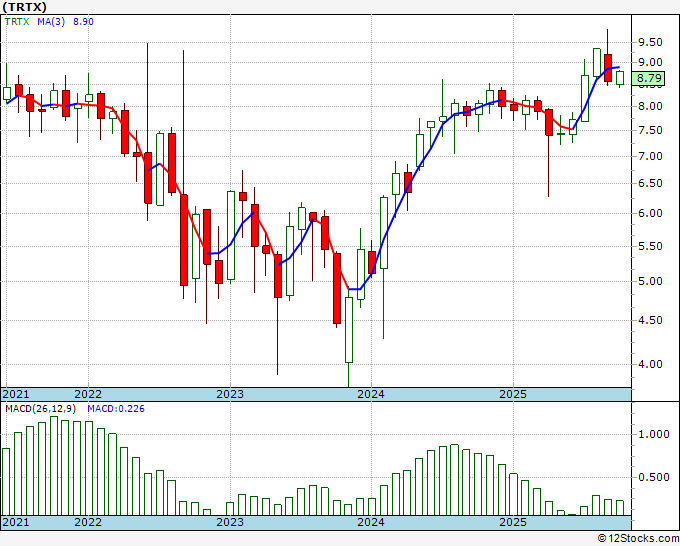Select 2023 on the MACD panel time axis
This screenshot has height=546, width=680.
coord(230,522)
